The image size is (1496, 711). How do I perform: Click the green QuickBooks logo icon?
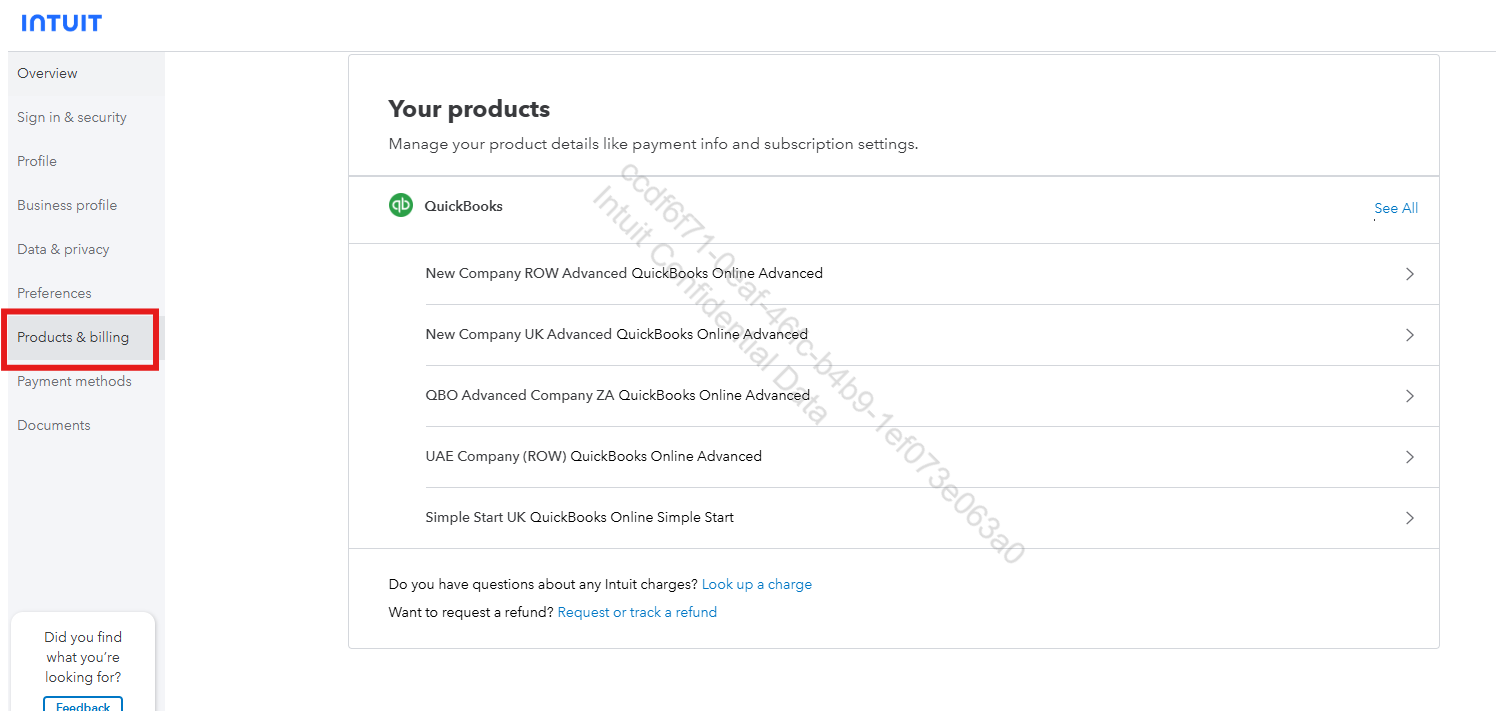pos(400,205)
